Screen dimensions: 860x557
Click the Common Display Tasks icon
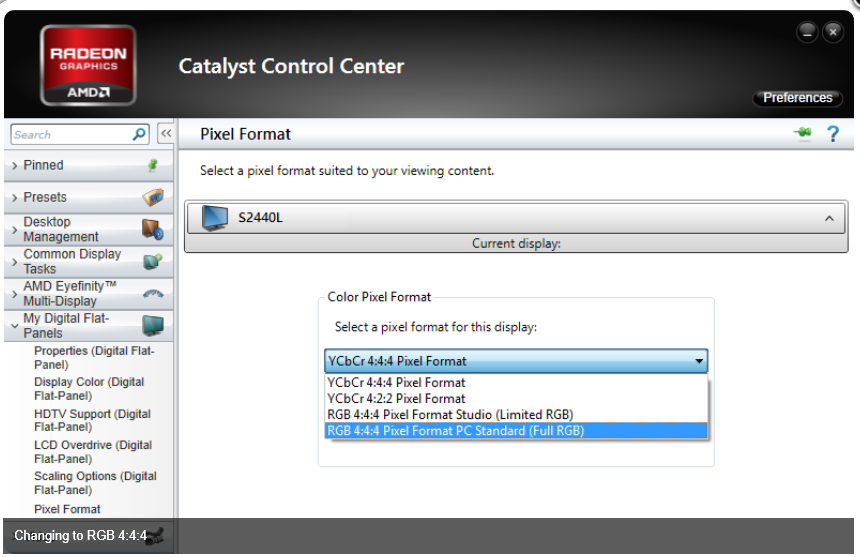(x=152, y=262)
